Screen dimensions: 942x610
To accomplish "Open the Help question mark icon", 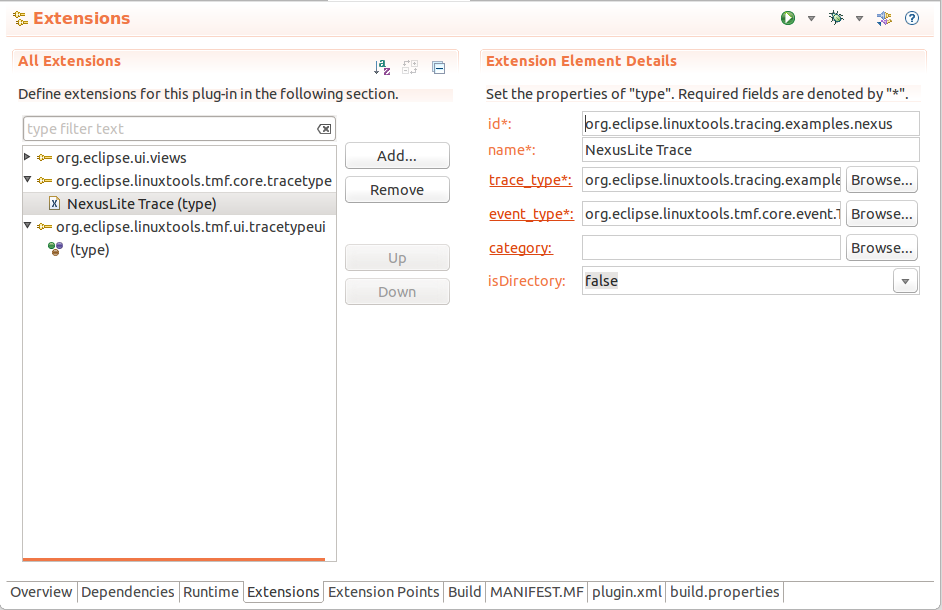I will tap(912, 18).
